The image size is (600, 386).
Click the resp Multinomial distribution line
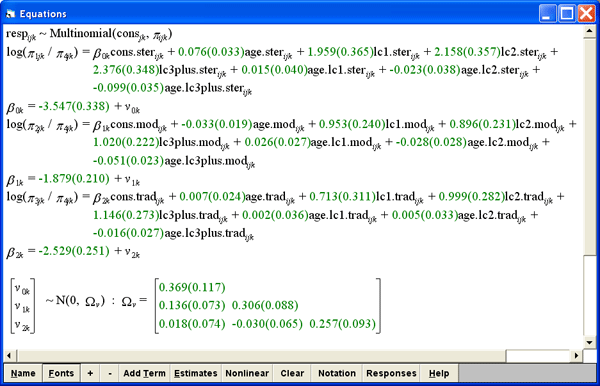(89, 34)
